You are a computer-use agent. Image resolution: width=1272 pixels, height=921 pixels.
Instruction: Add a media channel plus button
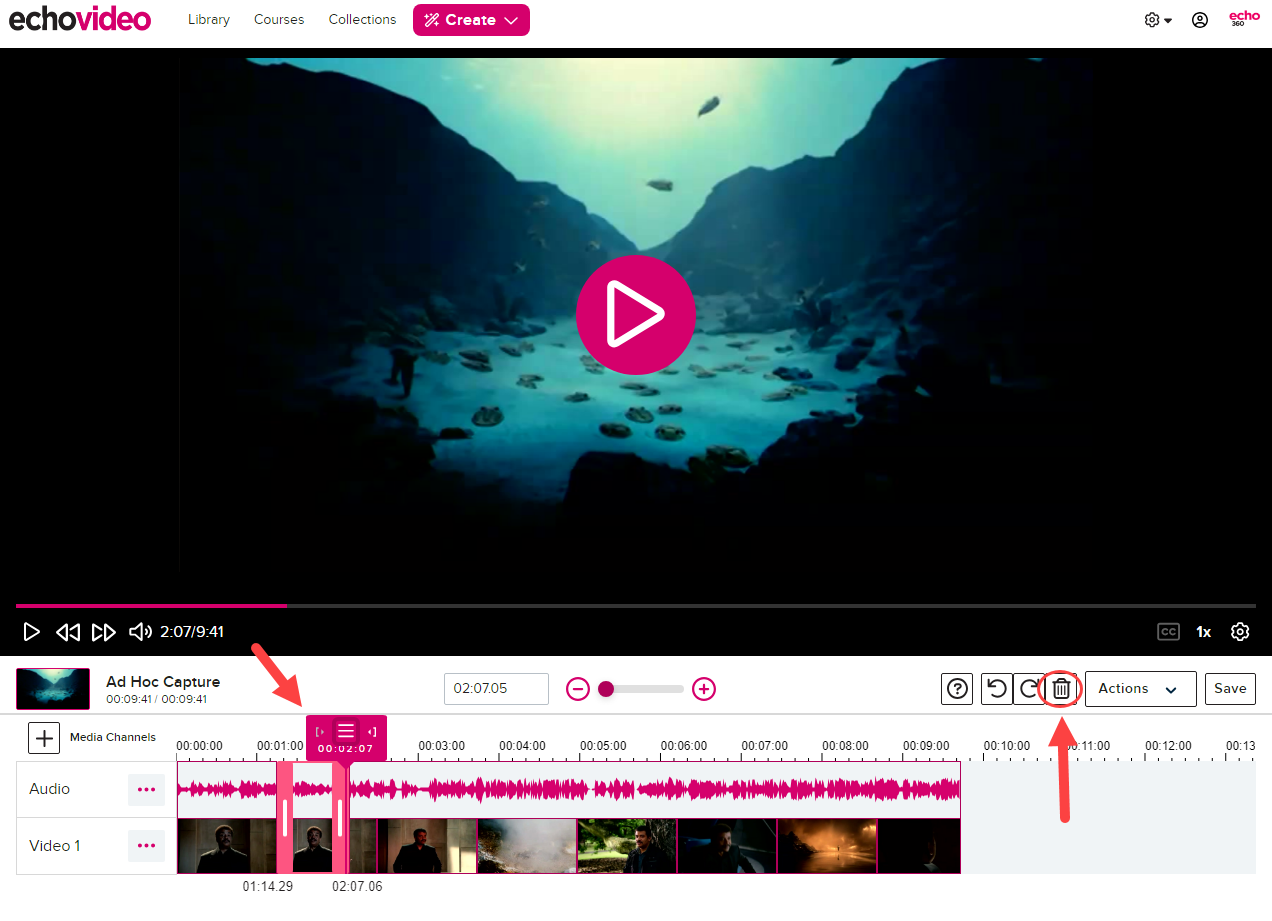(44, 738)
